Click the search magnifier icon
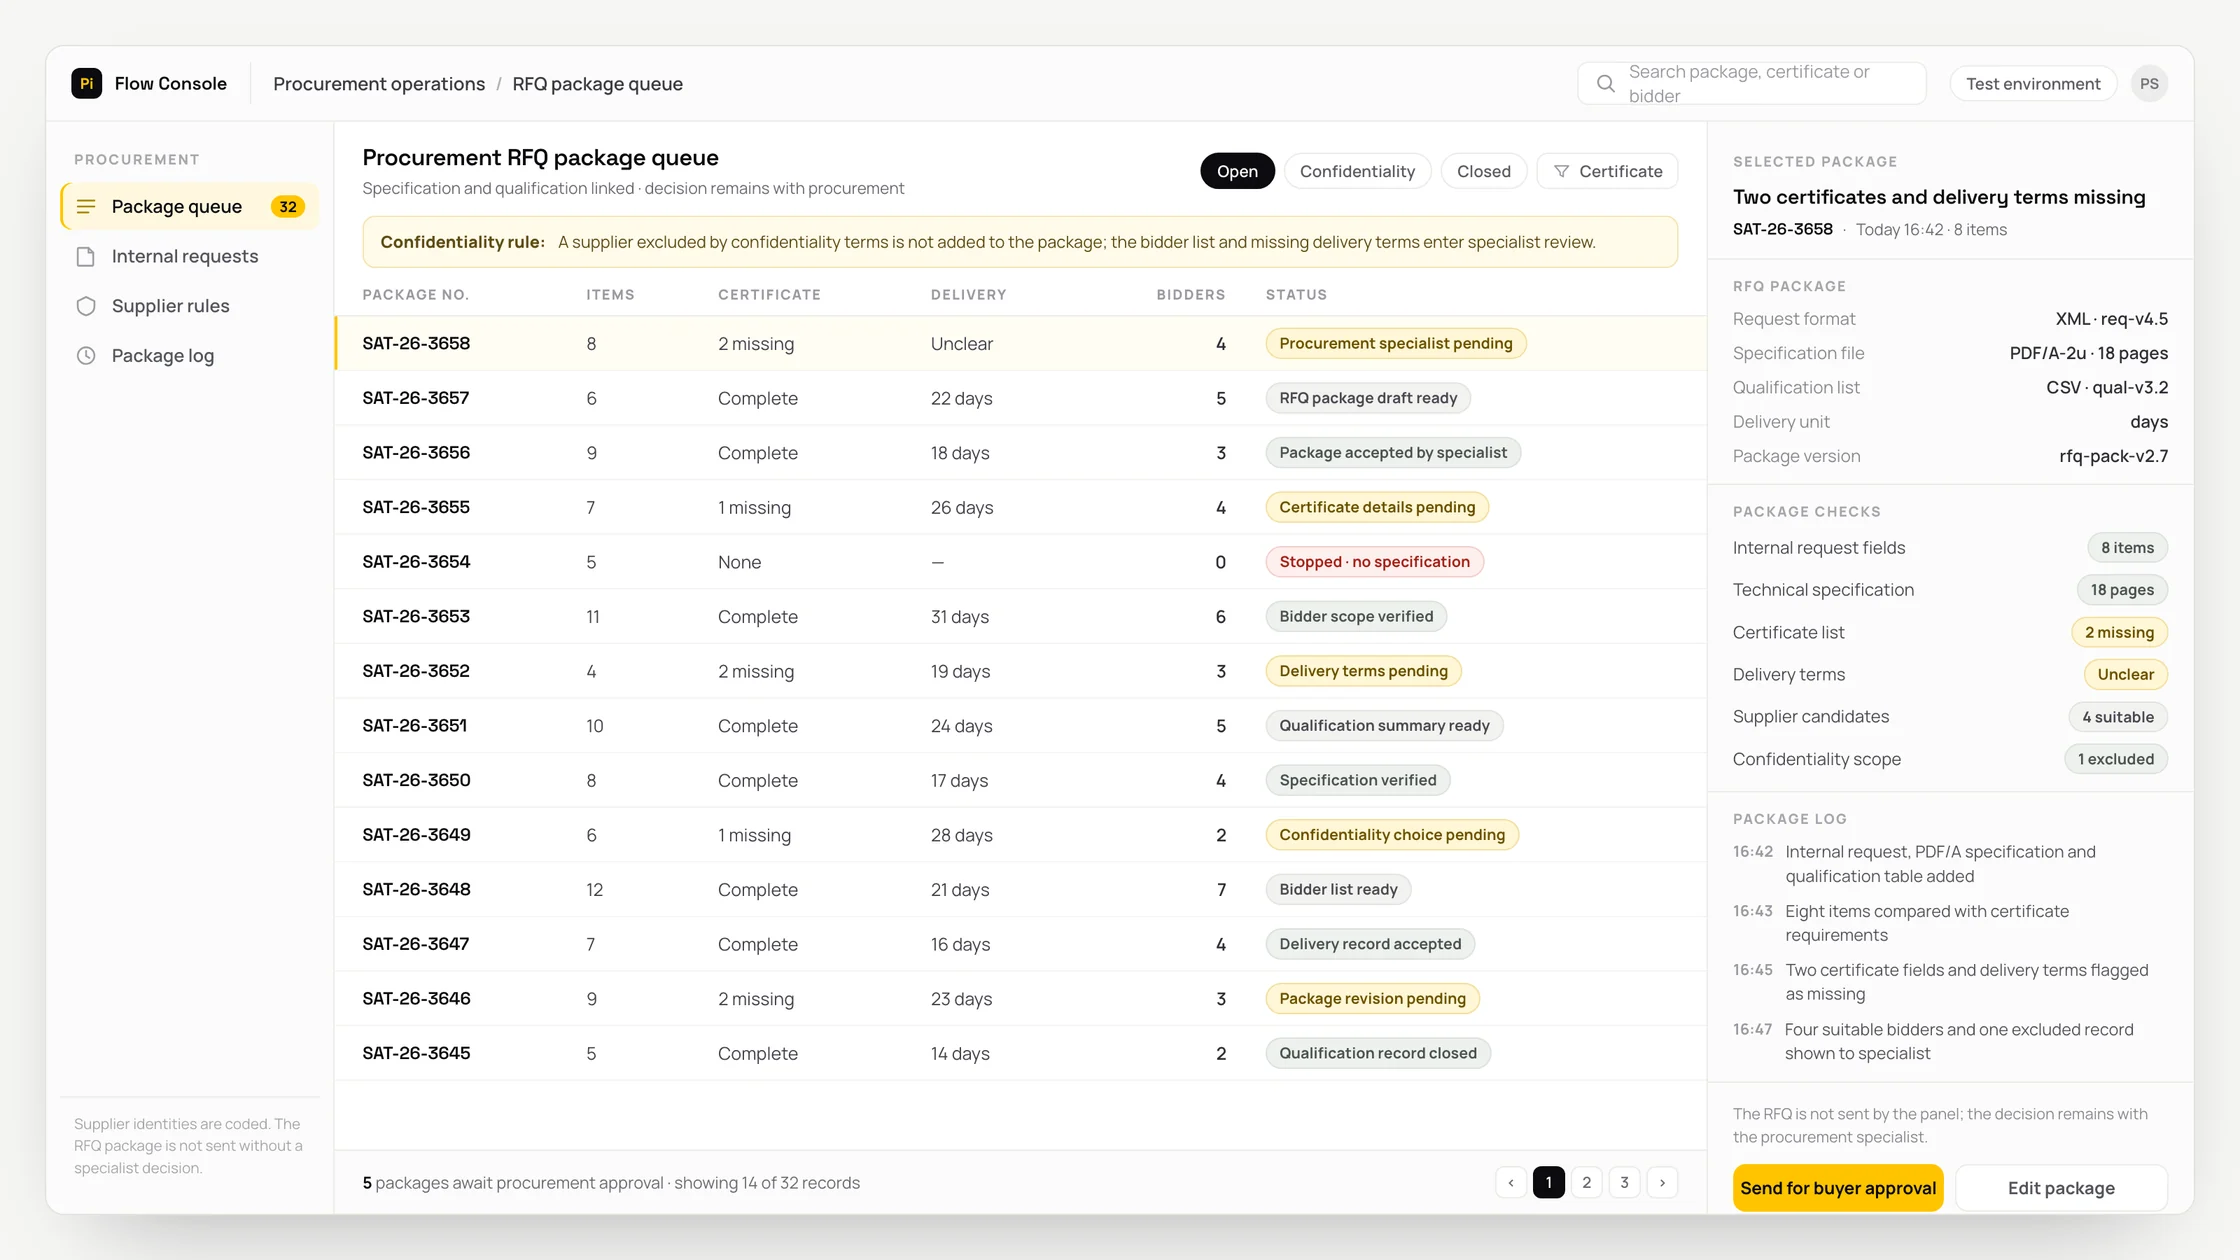2240x1260 pixels. coord(1605,84)
